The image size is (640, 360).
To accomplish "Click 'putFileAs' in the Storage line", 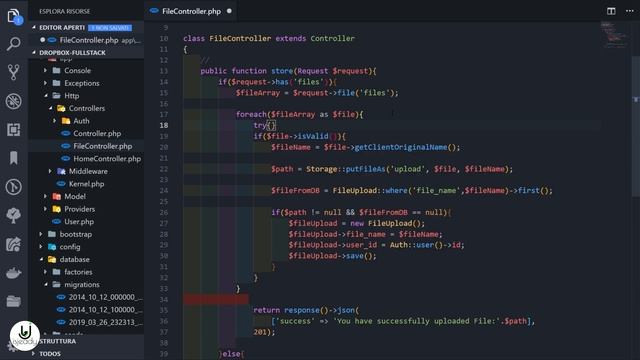I will coord(365,169).
